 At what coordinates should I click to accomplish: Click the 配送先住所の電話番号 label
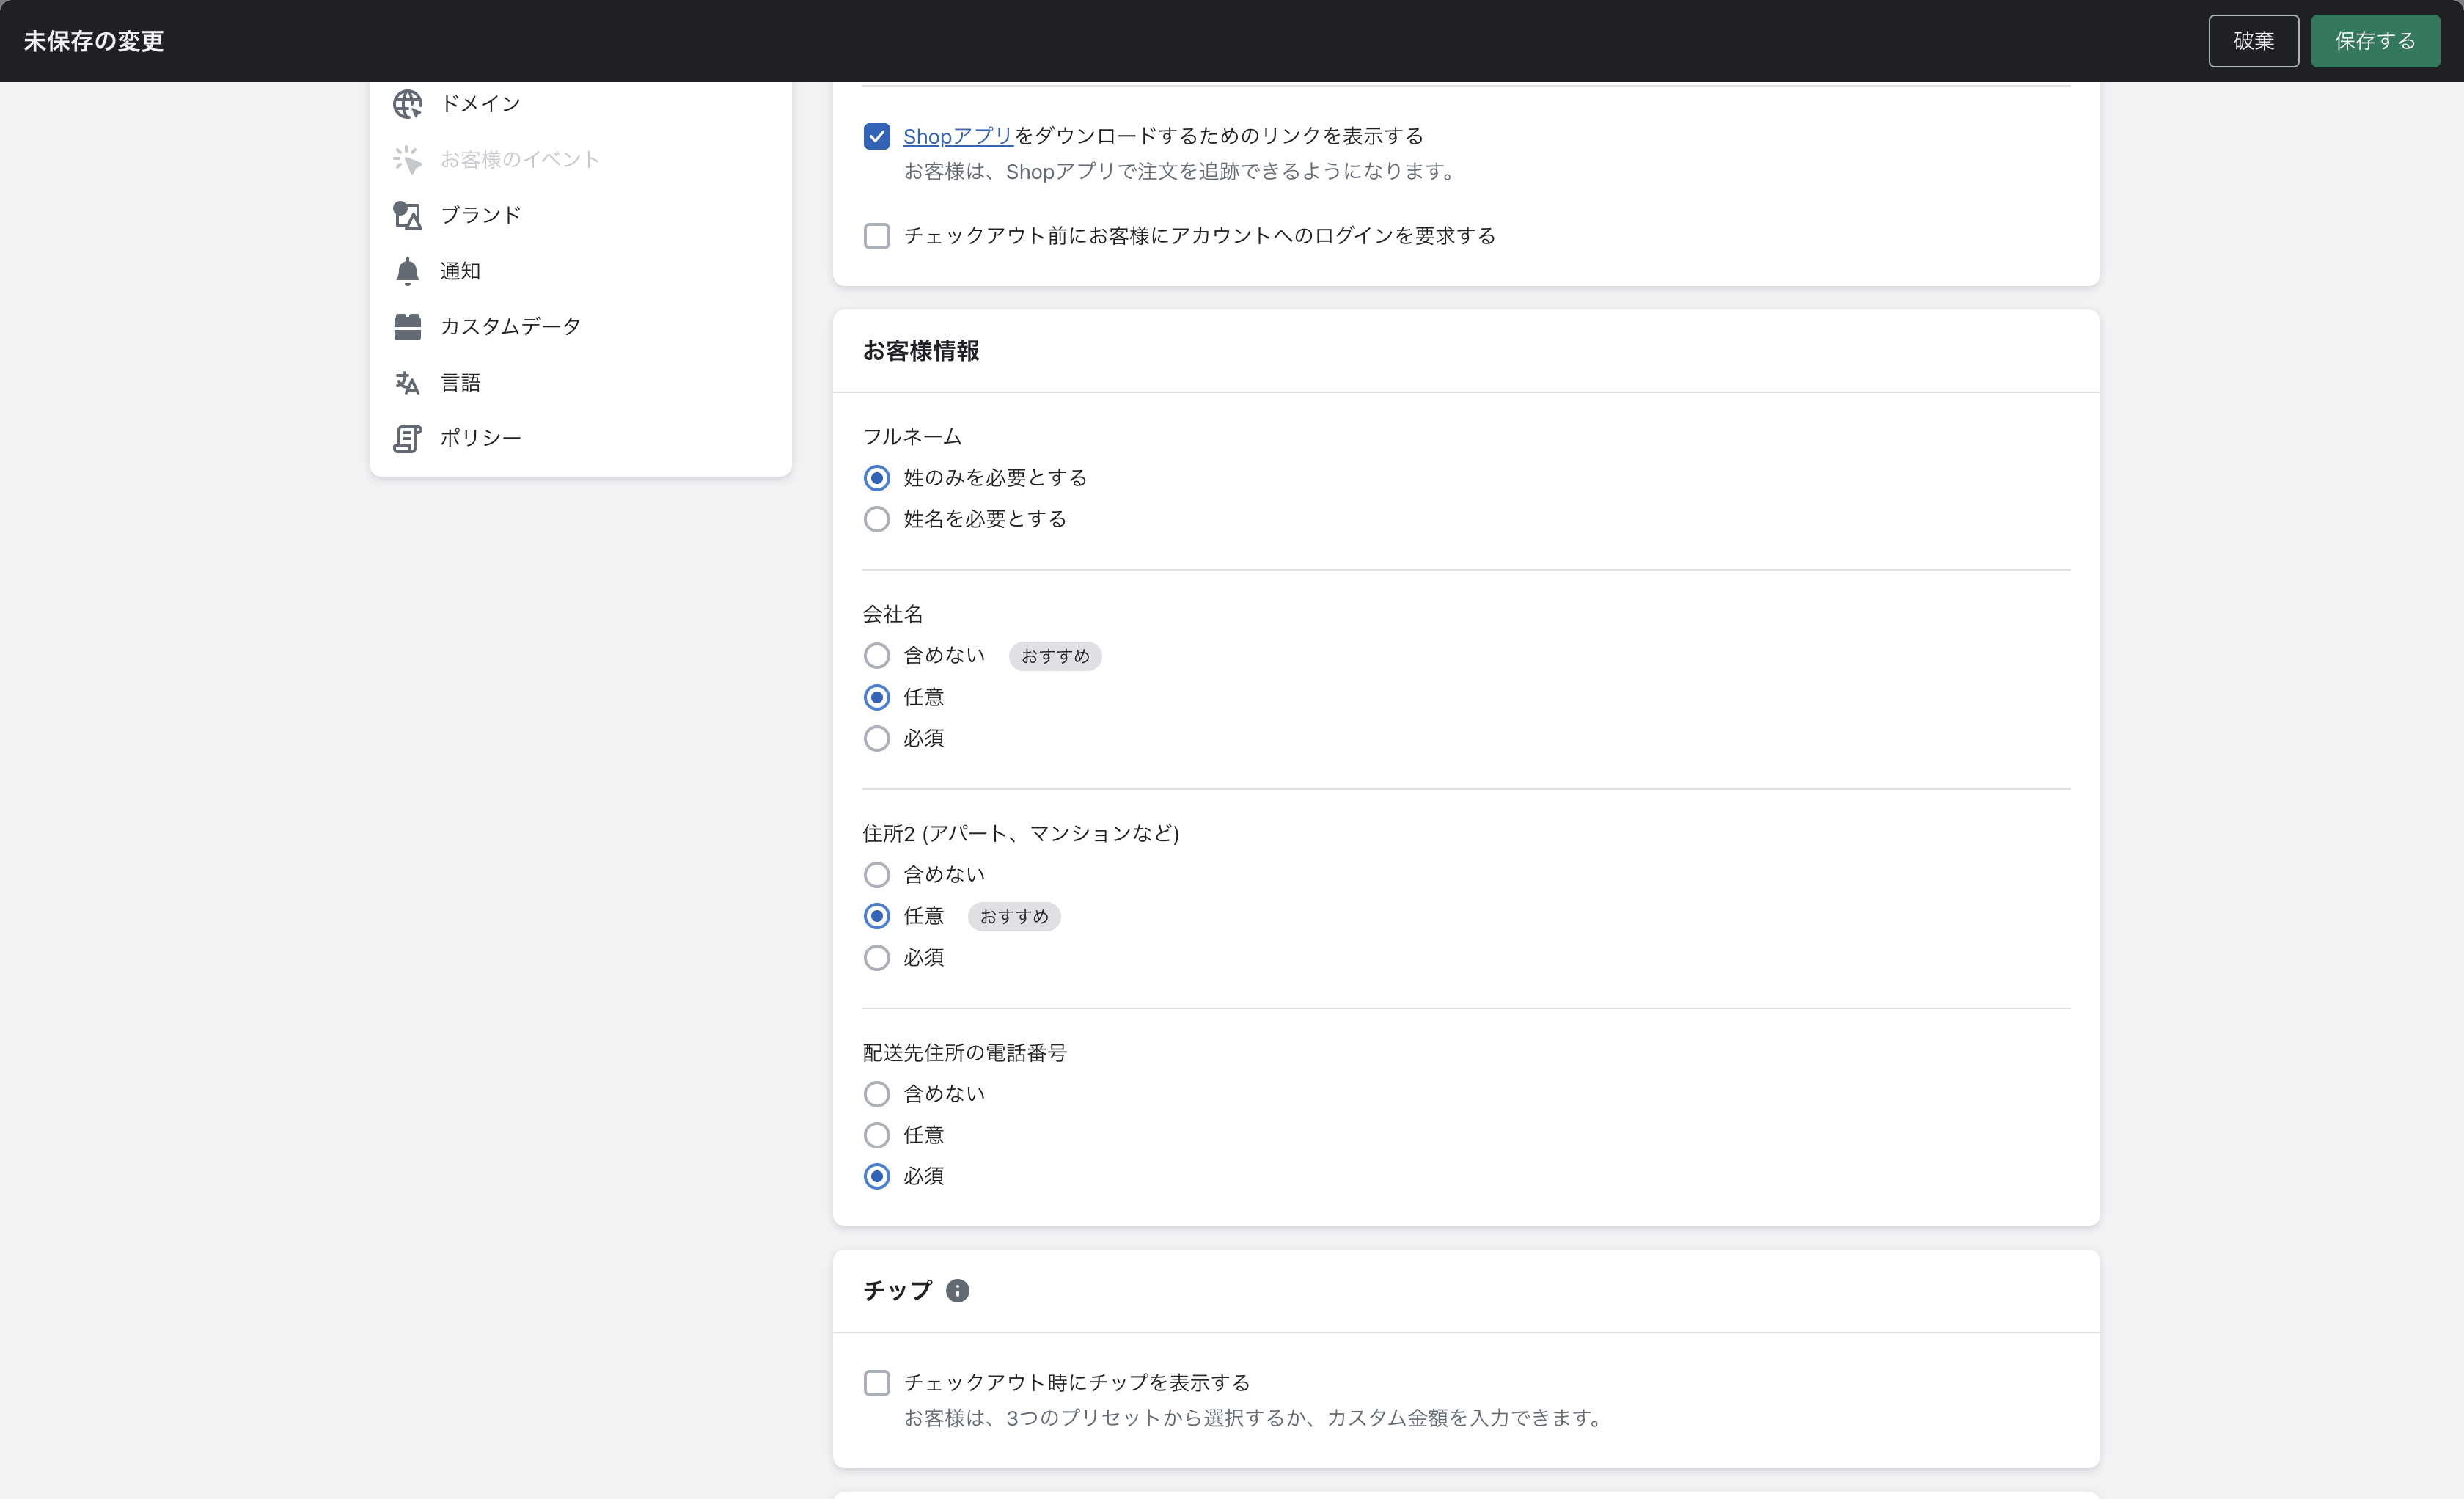[x=965, y=1053]
